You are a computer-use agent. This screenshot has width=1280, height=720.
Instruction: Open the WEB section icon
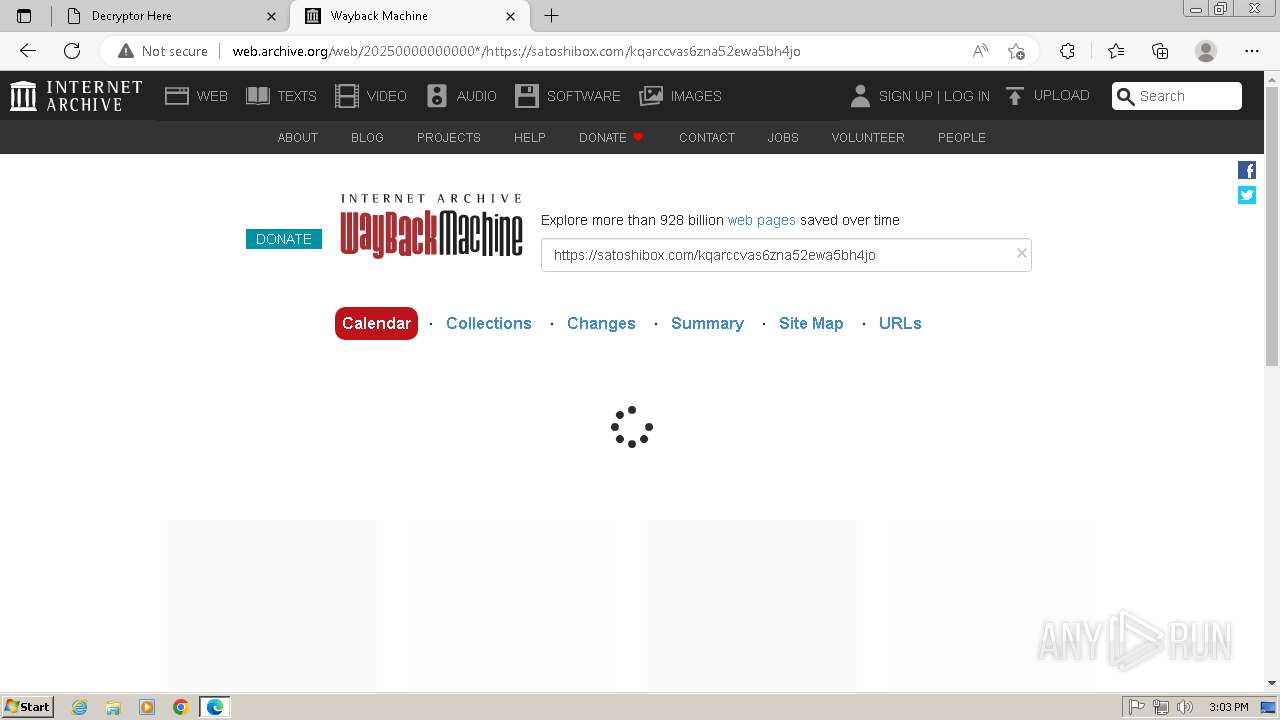[x=177, y=96]
